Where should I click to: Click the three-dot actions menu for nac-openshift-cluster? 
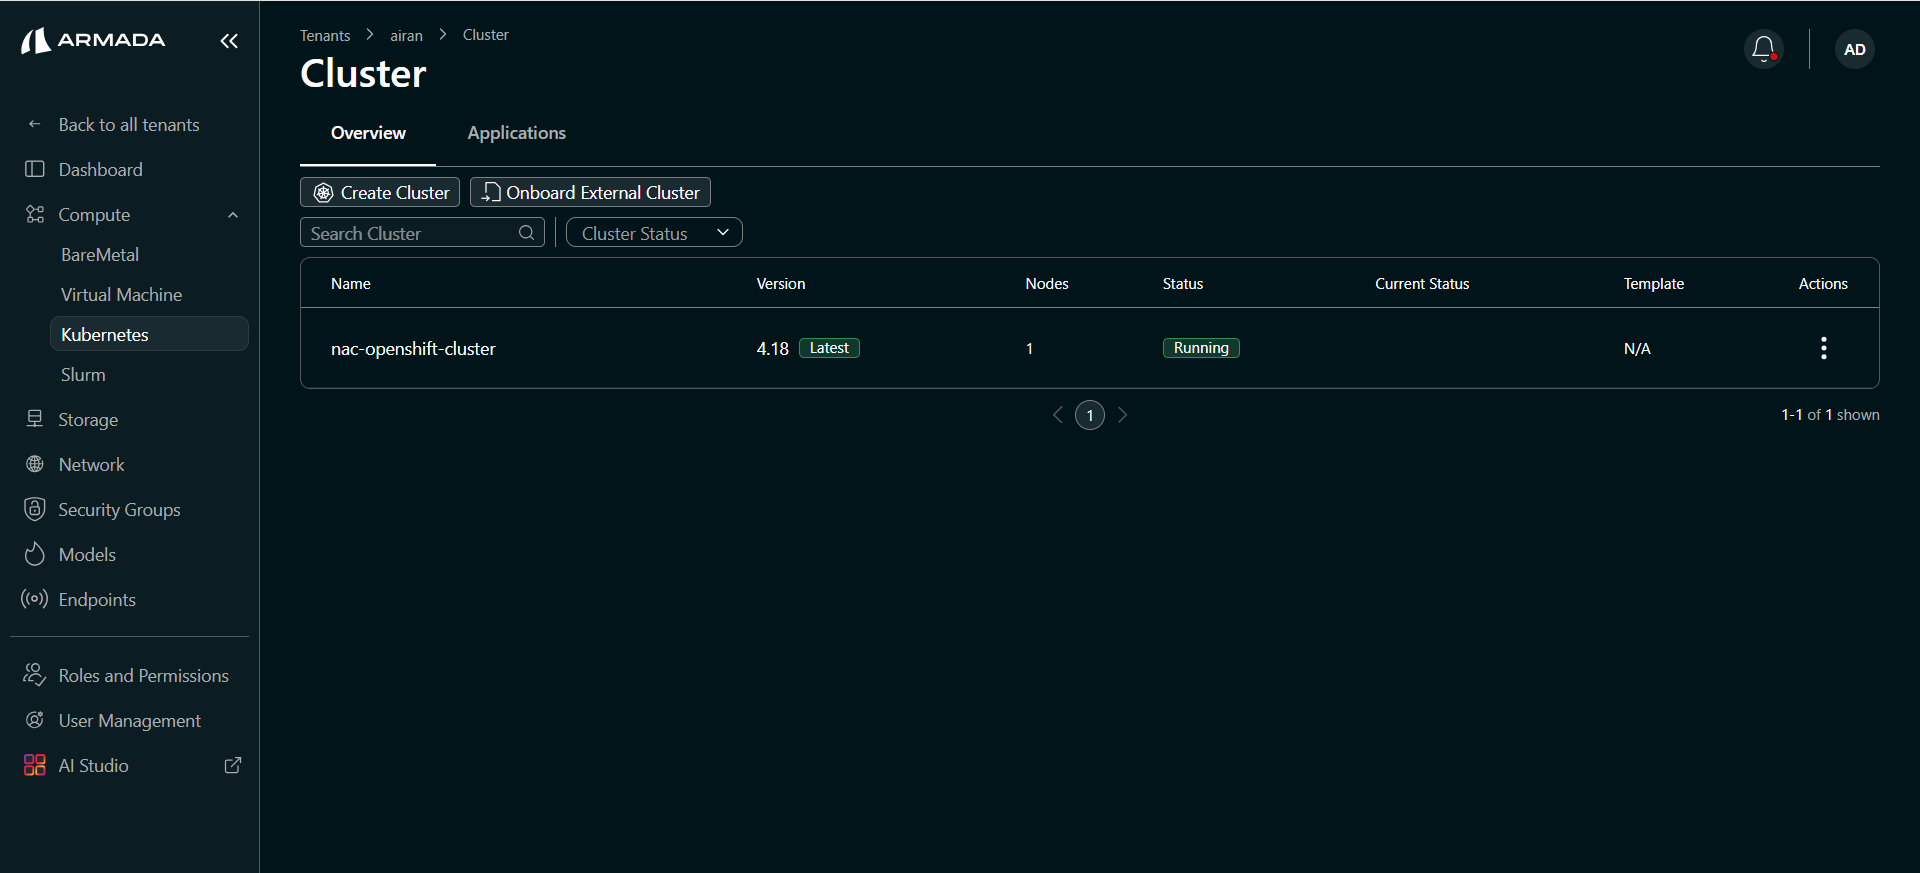point(1823,348)
